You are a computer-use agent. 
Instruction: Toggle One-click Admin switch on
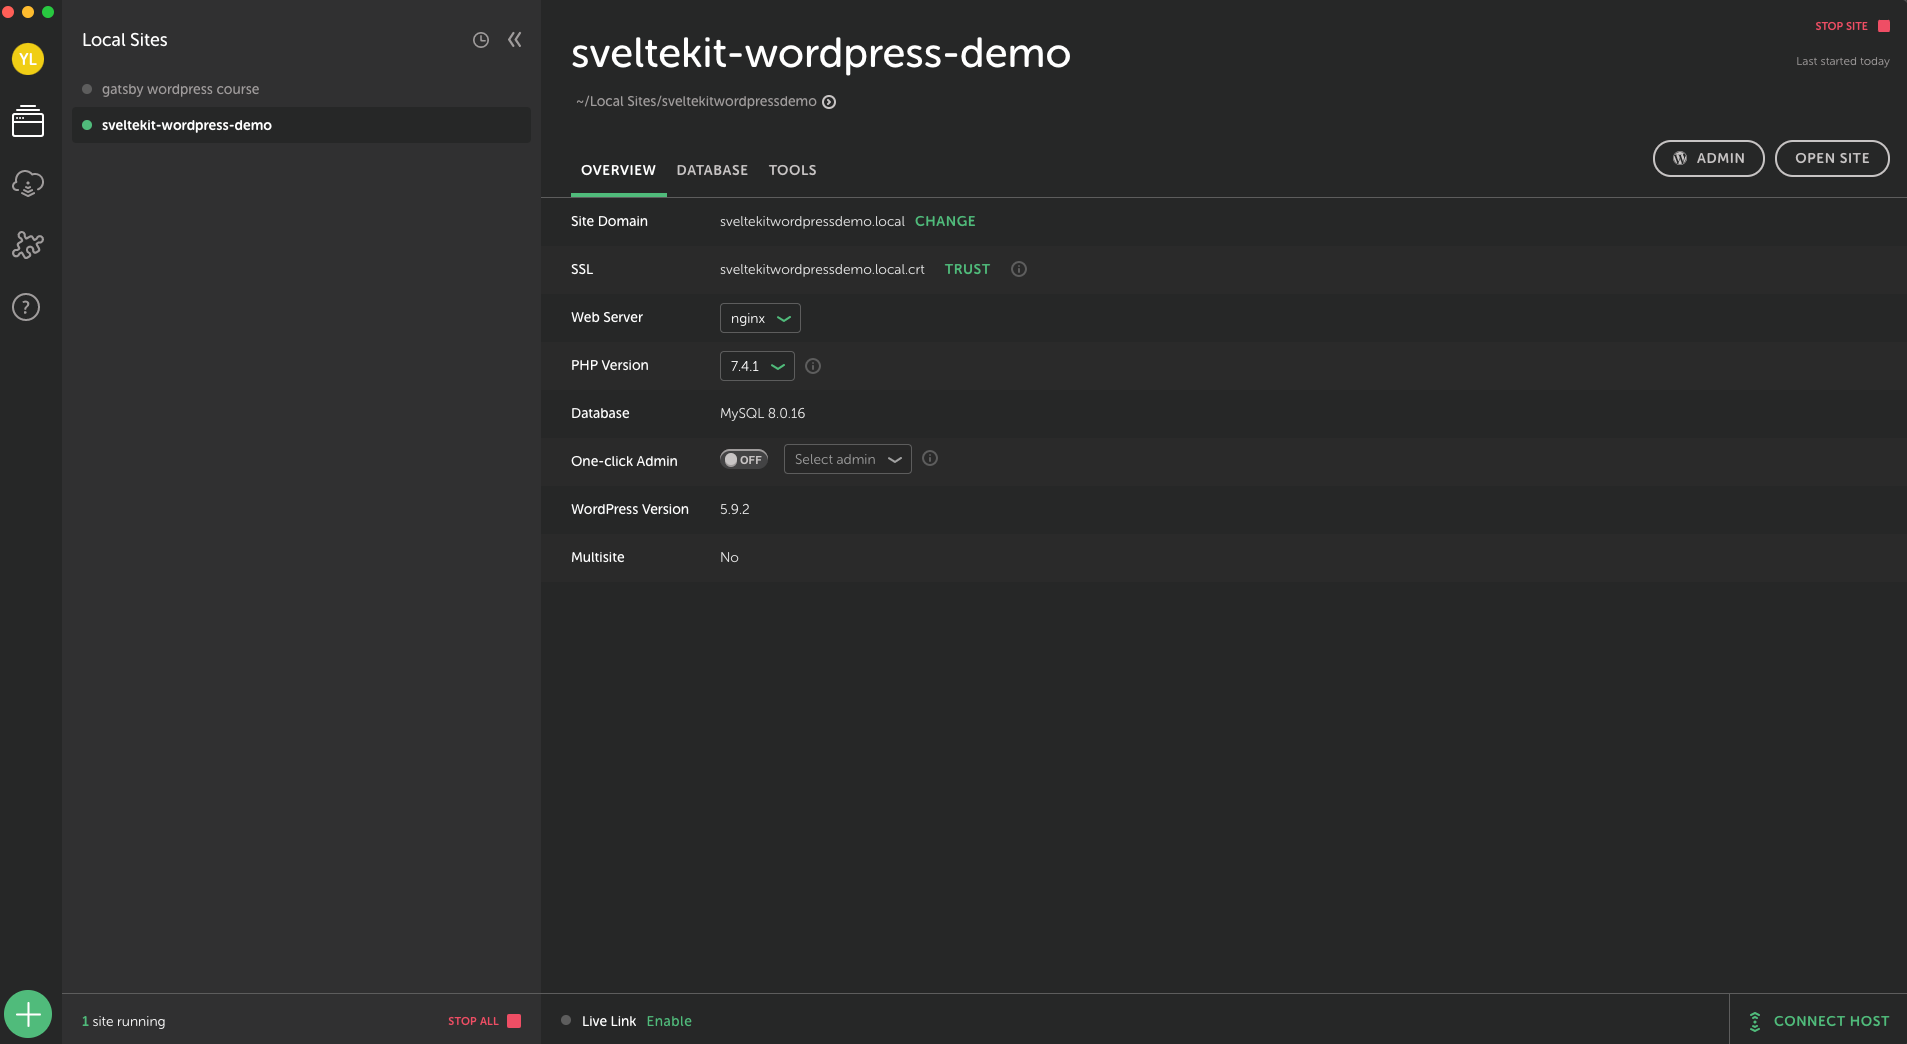[x=744, y=459]
